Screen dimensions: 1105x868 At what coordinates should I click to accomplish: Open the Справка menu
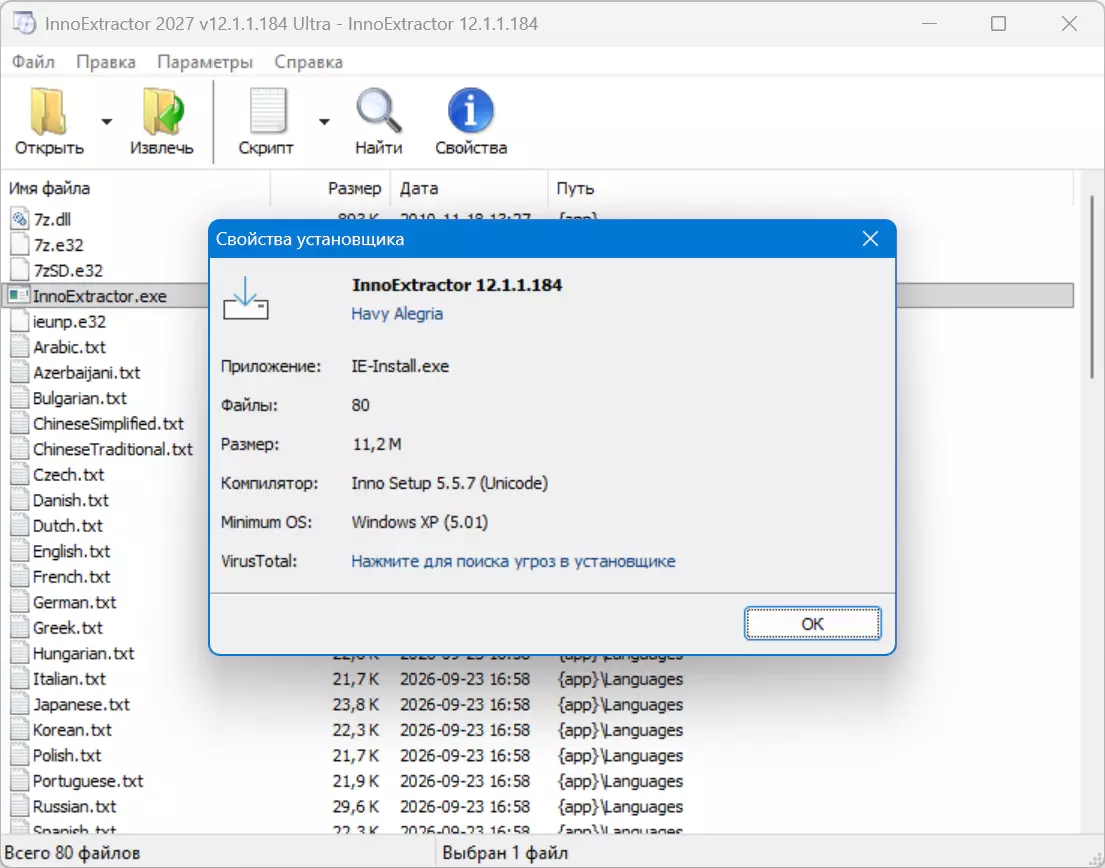click(309, 62)
